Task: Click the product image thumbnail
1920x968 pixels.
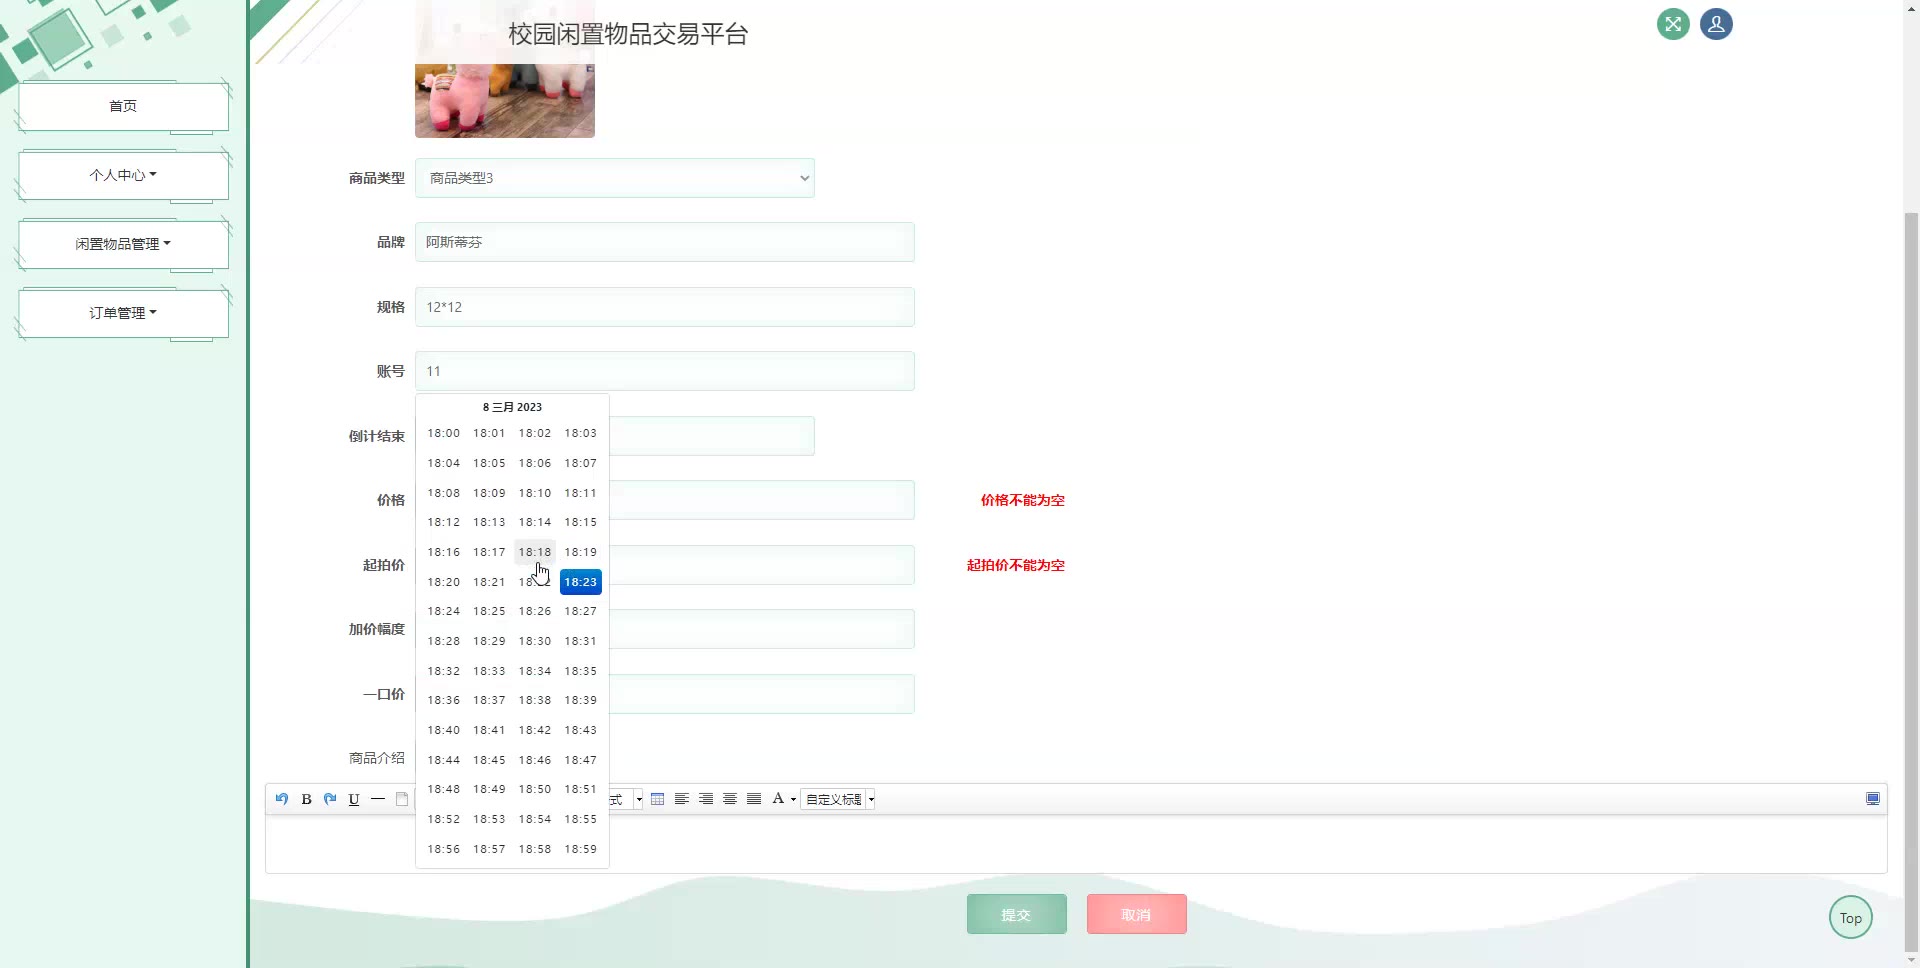Action: (x=505, y=100)
